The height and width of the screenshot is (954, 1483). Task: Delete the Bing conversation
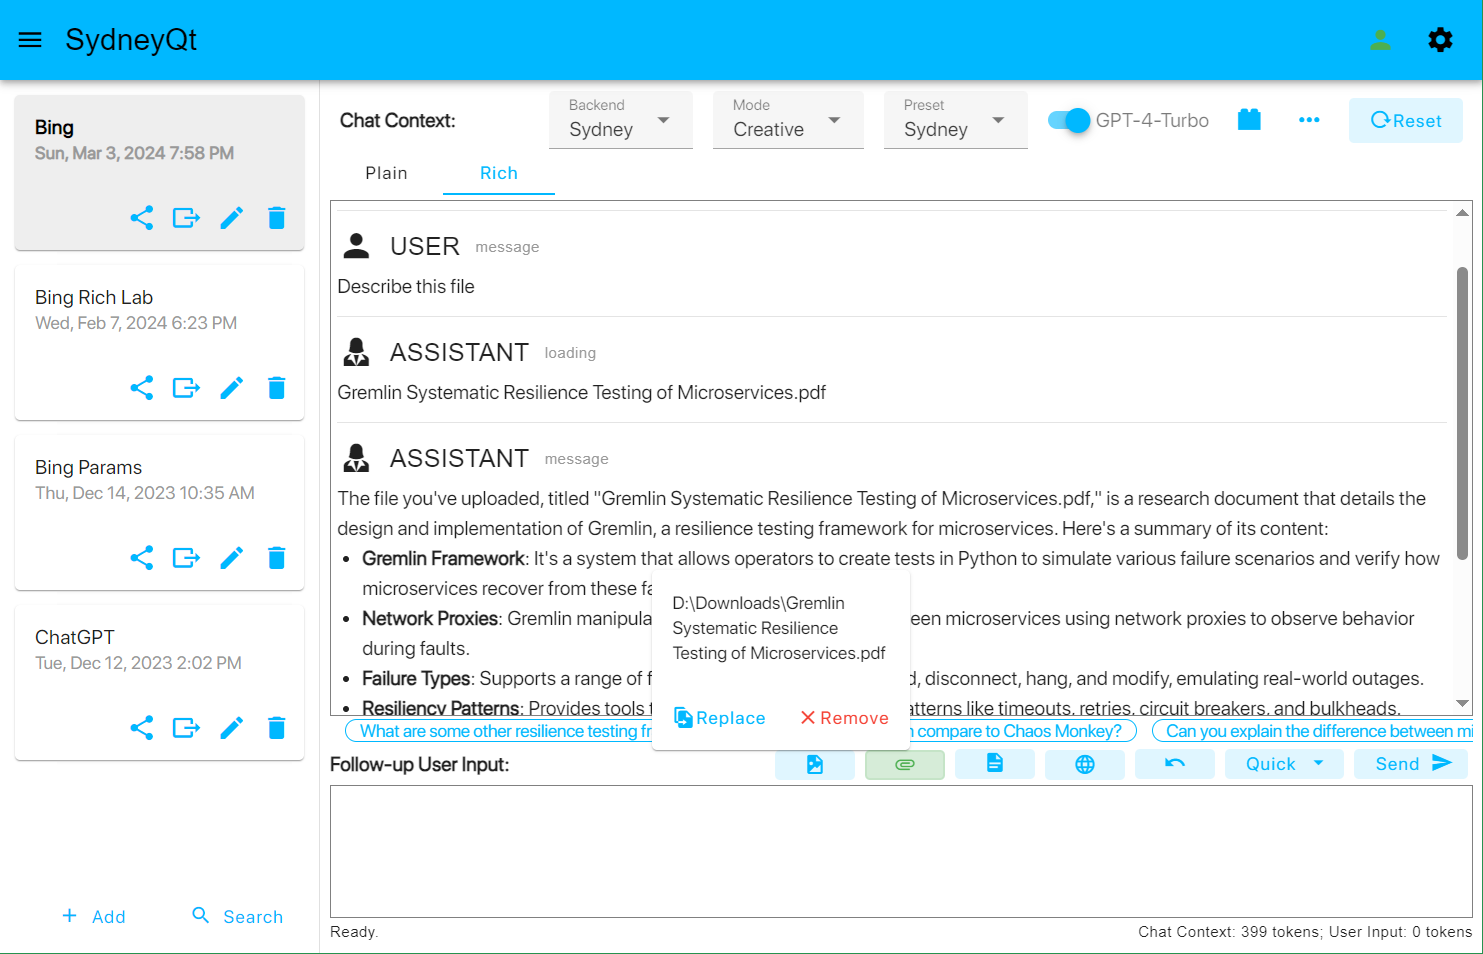[277, 218]
